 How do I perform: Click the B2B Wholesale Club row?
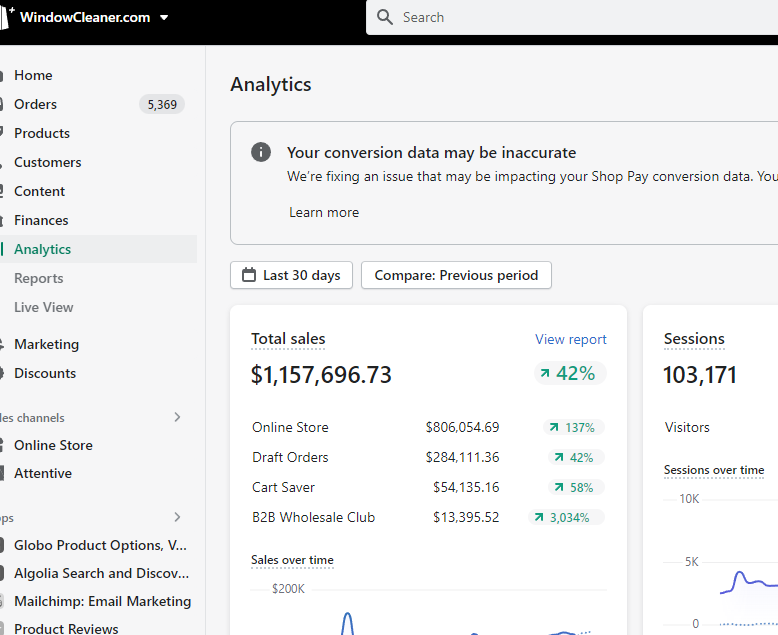tap(428, 517)
